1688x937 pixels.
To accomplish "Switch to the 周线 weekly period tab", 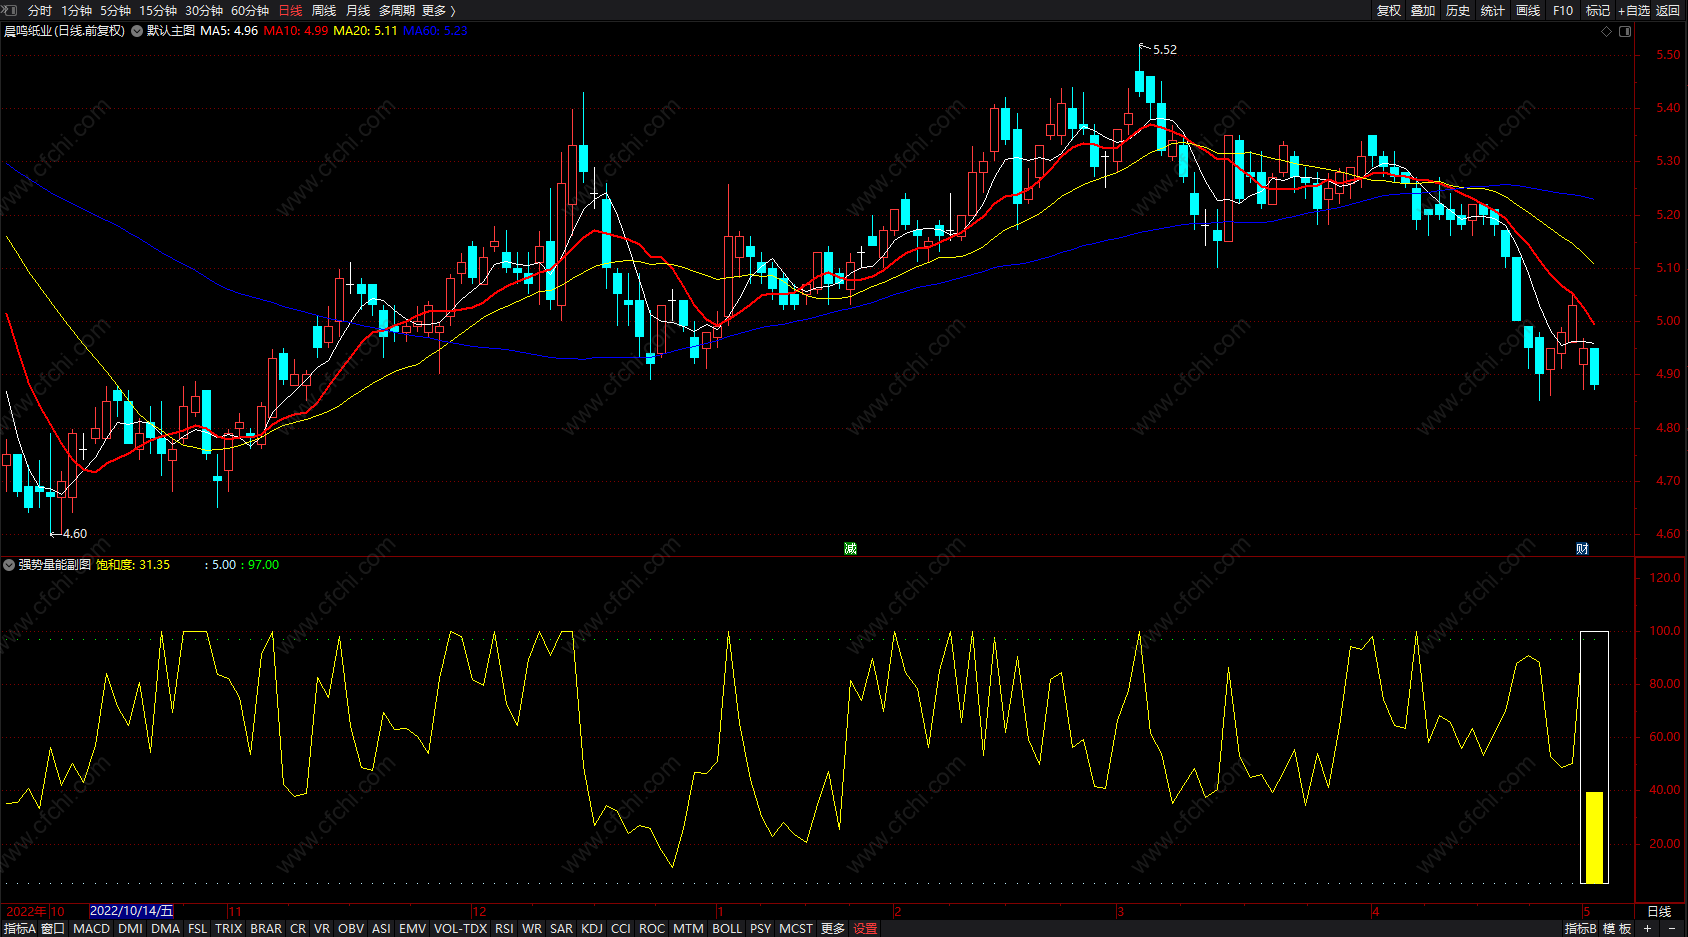I will point(324,10).
